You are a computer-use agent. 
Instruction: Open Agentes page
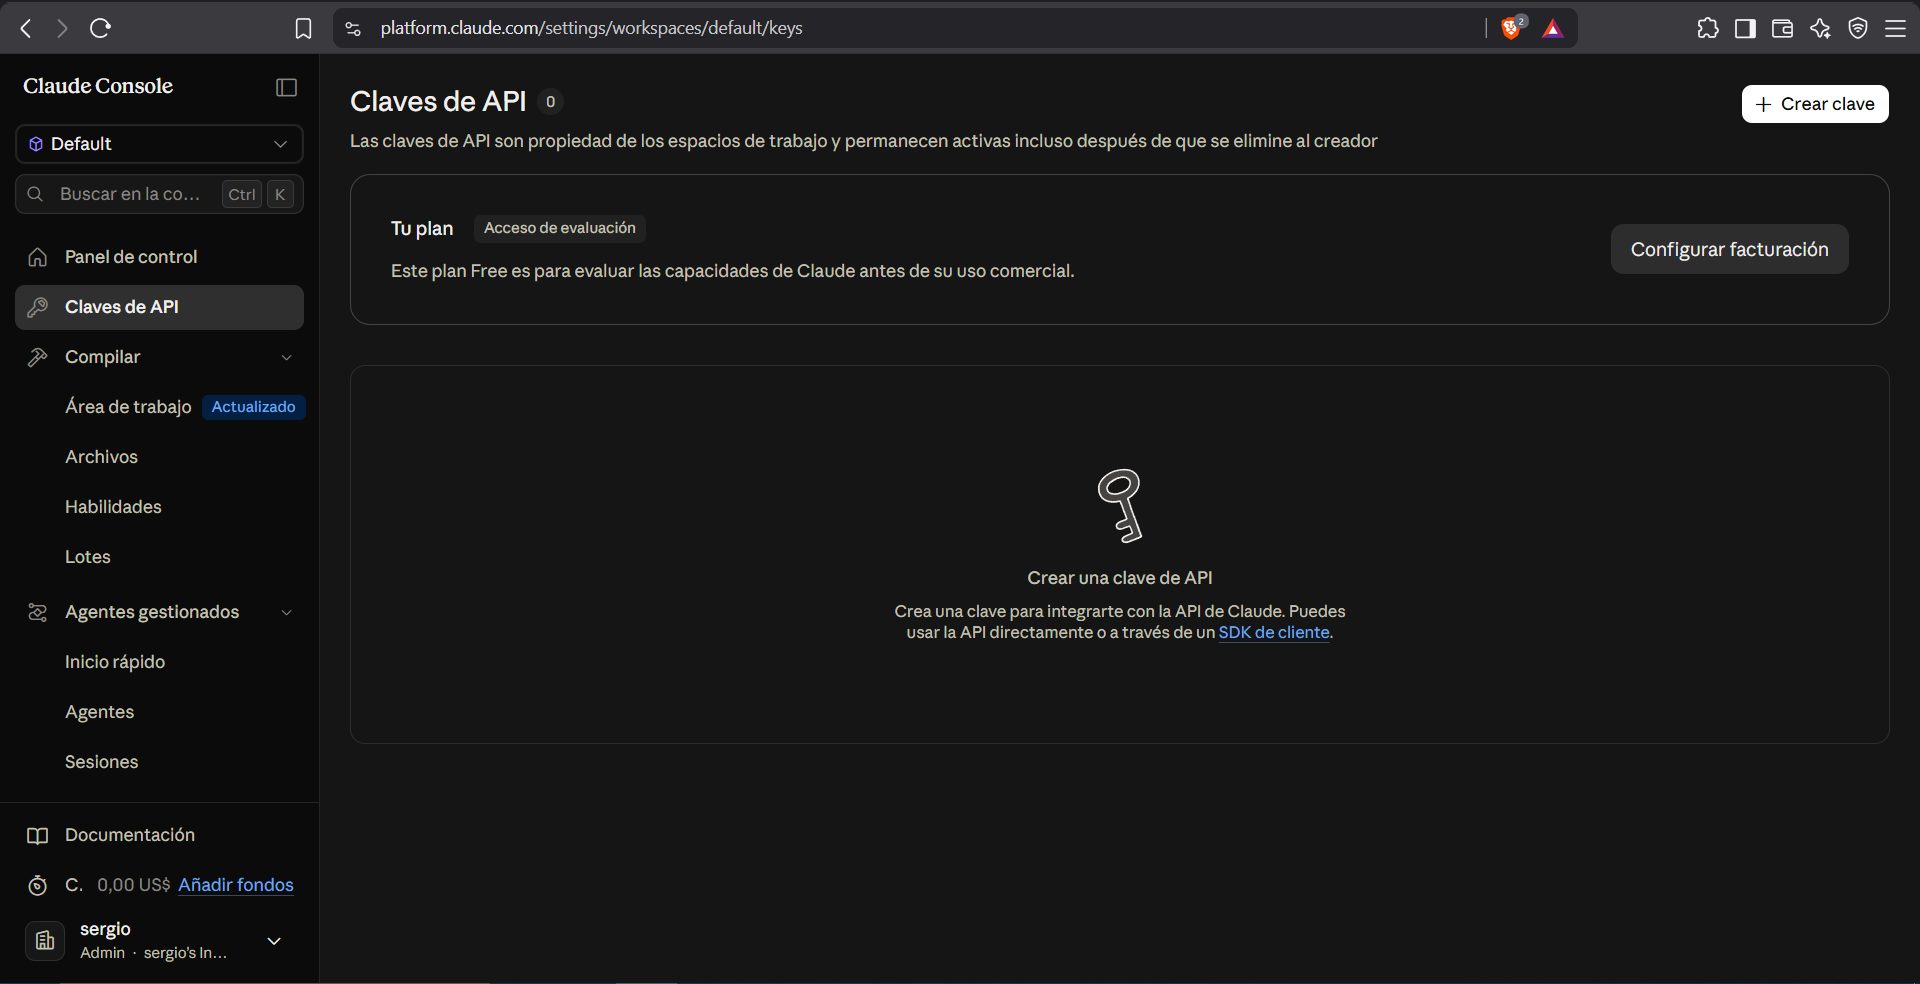99,712
